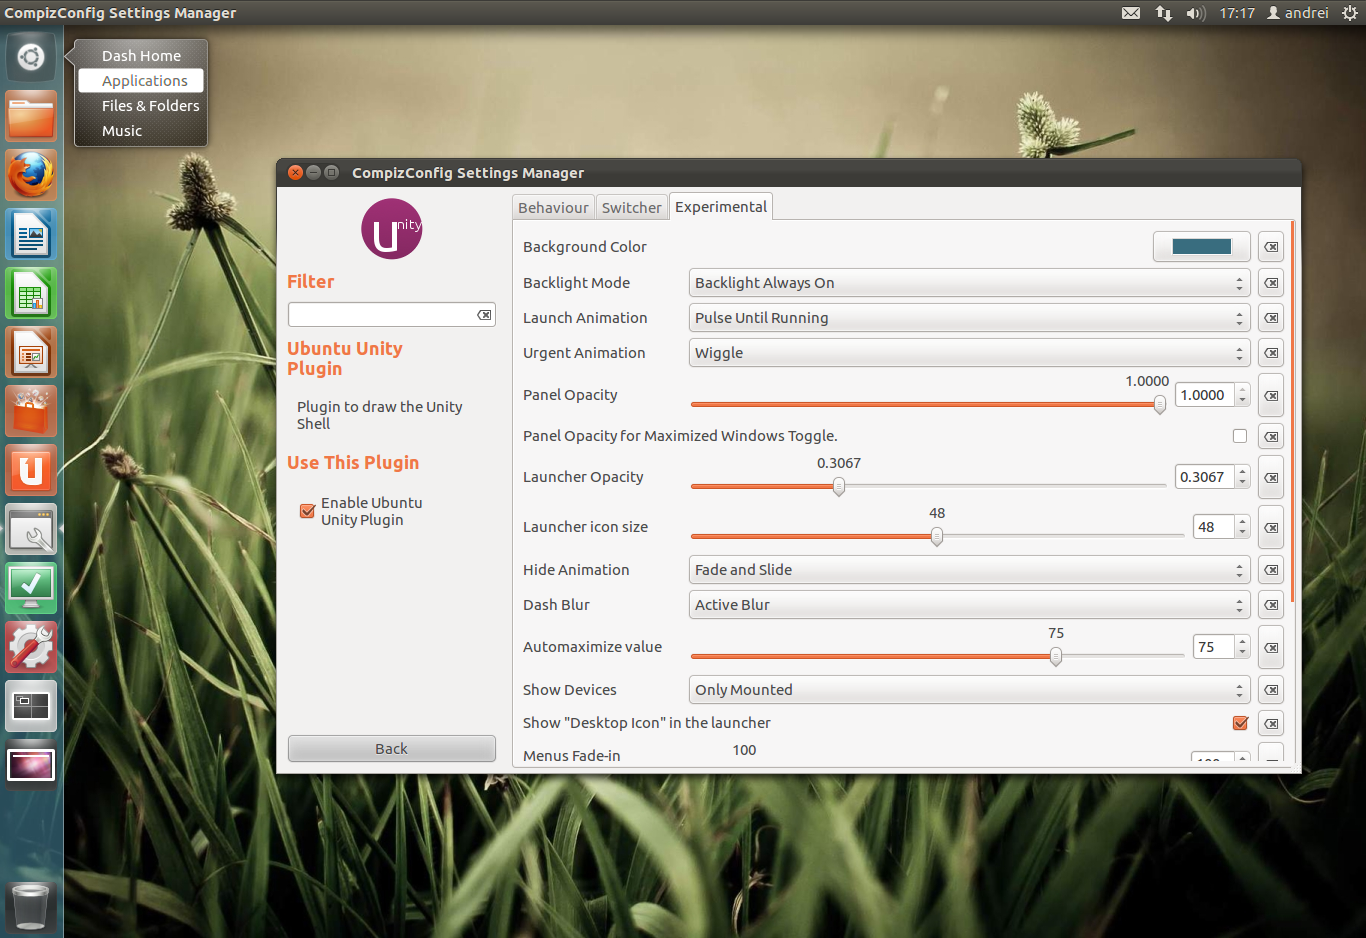Switch to the Behaviour tab

pos(553,206)
